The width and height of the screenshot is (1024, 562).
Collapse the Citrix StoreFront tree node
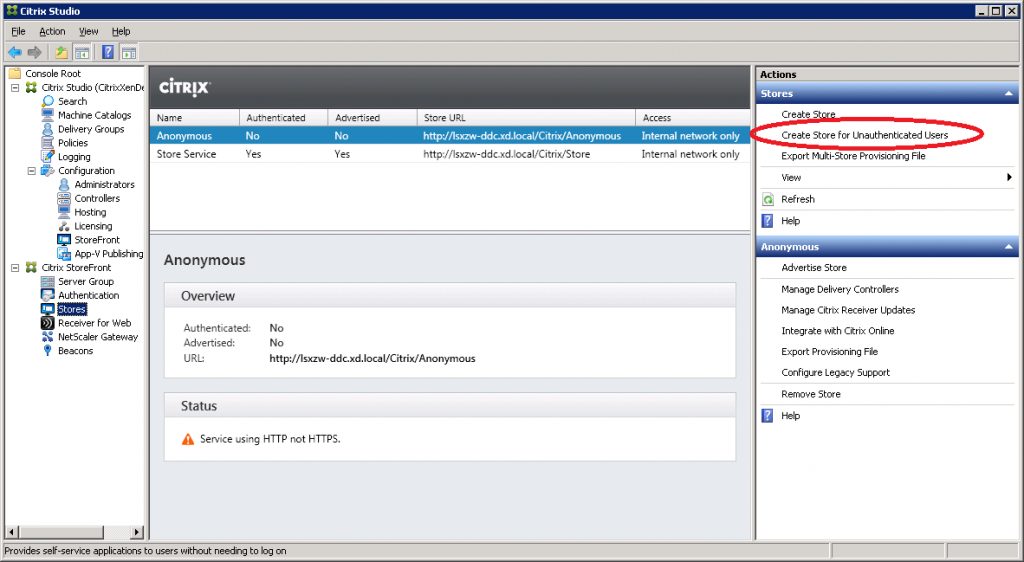(16, 268)
